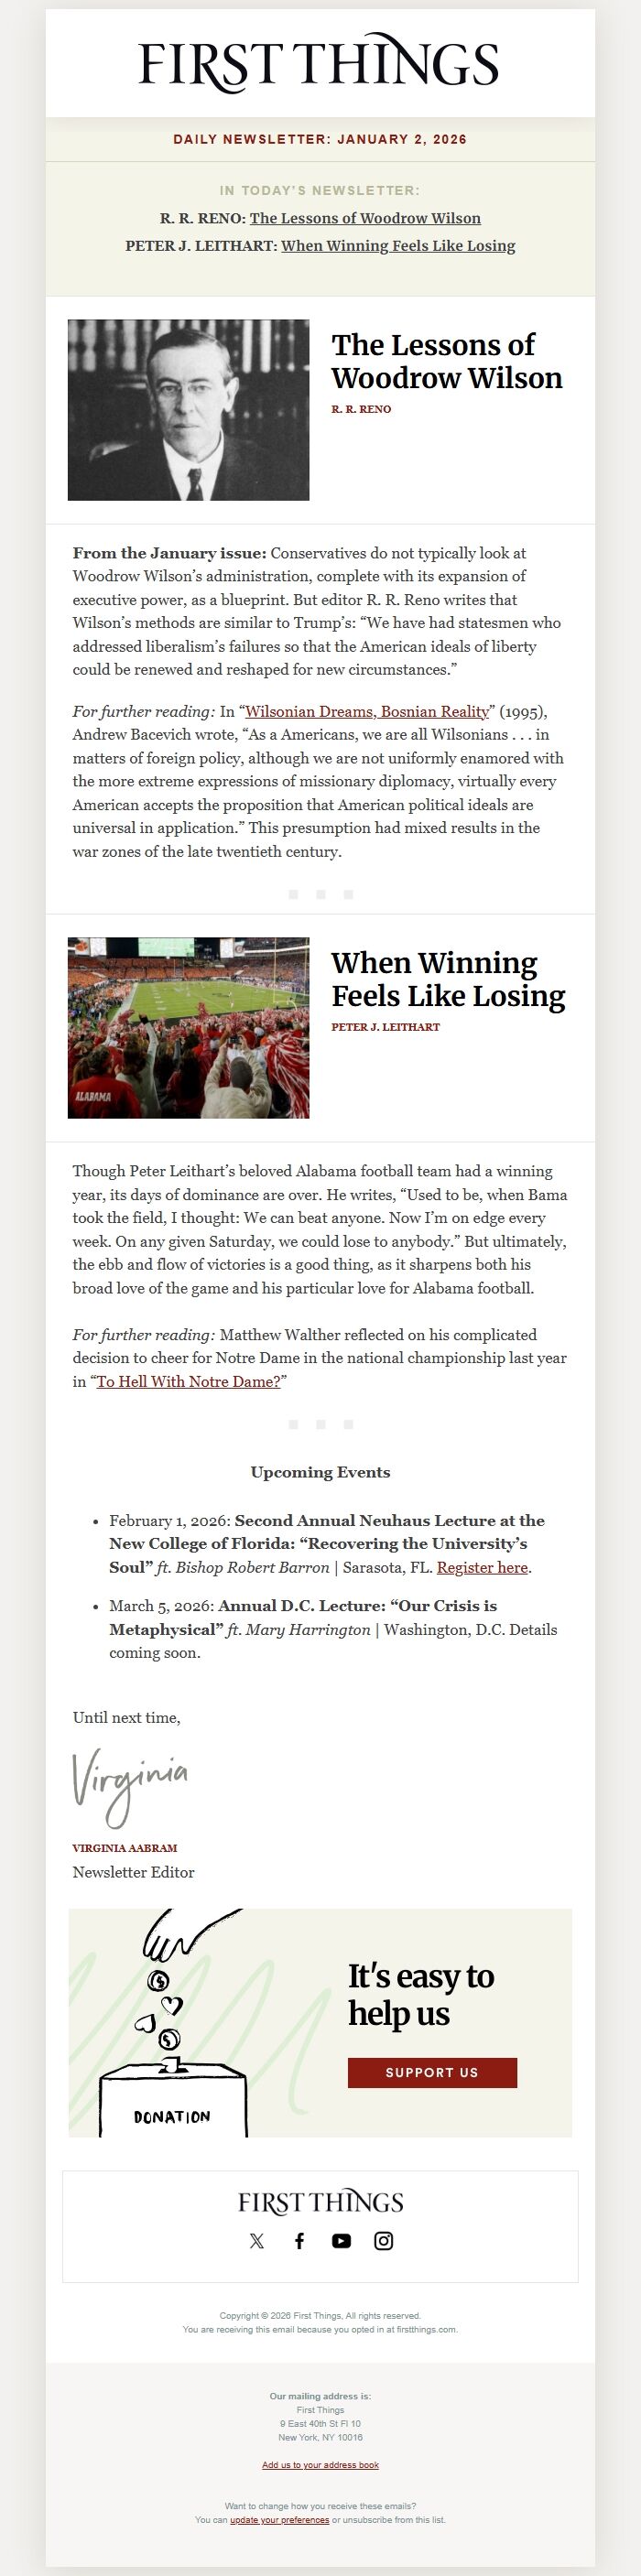Click the Virginia handwritten signature
Screen dimensions: 641x2576
pos(129,1785)
